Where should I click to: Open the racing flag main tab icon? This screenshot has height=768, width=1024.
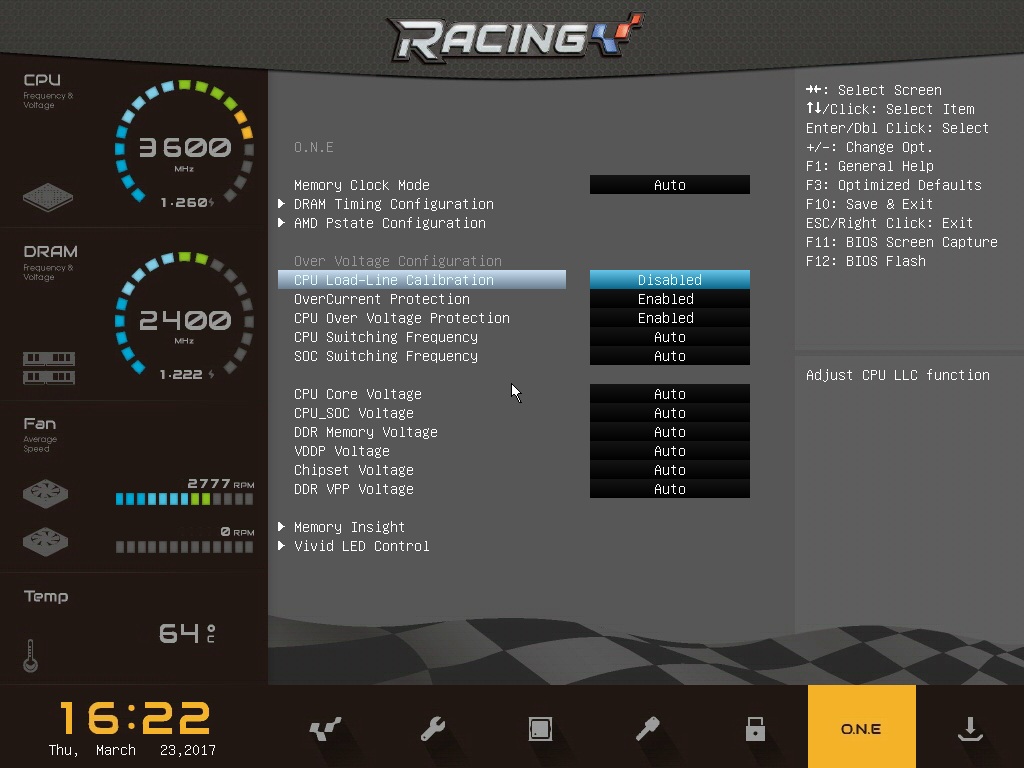(x=325, y=728)
